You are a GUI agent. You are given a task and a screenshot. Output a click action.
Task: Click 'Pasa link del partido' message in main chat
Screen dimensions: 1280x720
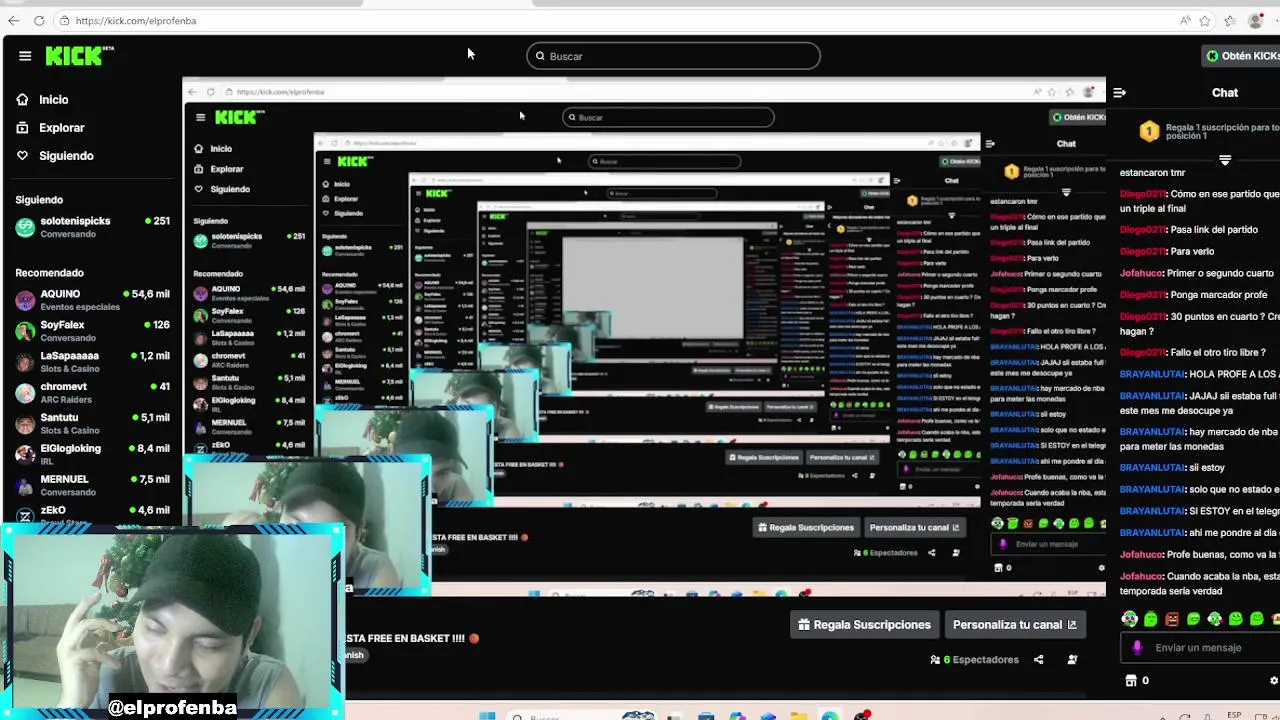click(x=1214, y=230)
